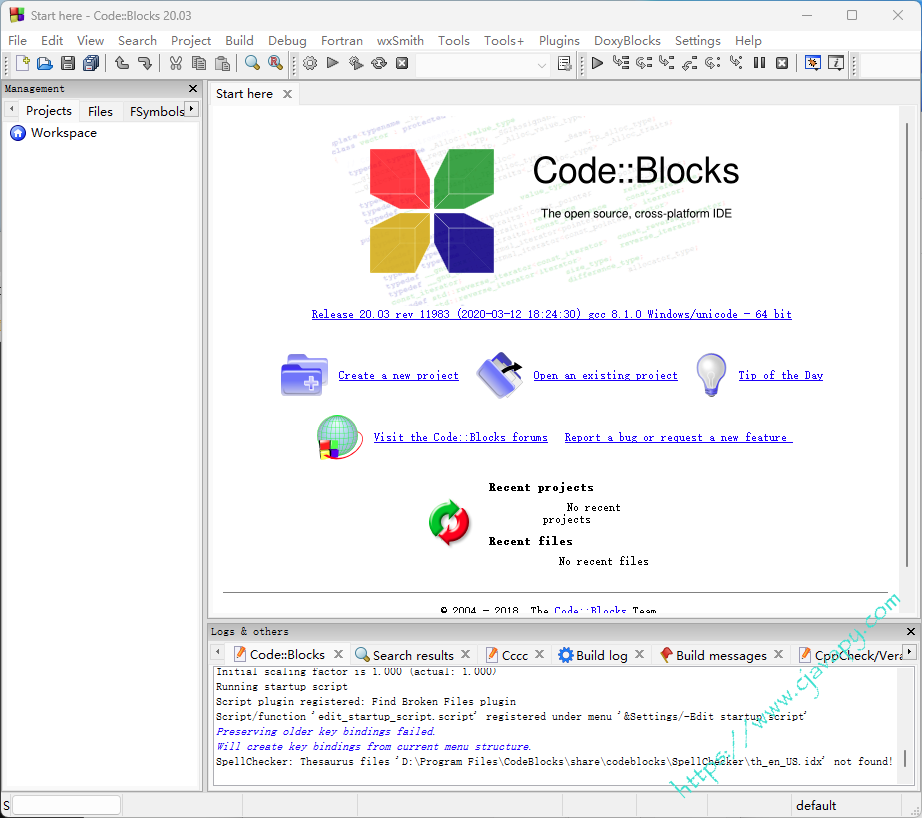Click the Replace magnifier icon
The height and width of the screenshot is (818, 922).
click(275, 63)
